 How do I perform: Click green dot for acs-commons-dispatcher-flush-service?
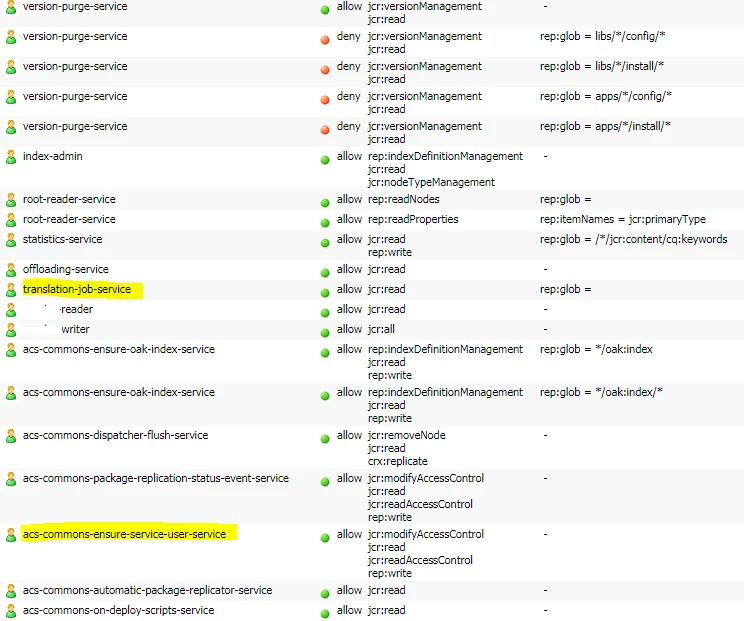coord(325,439)
